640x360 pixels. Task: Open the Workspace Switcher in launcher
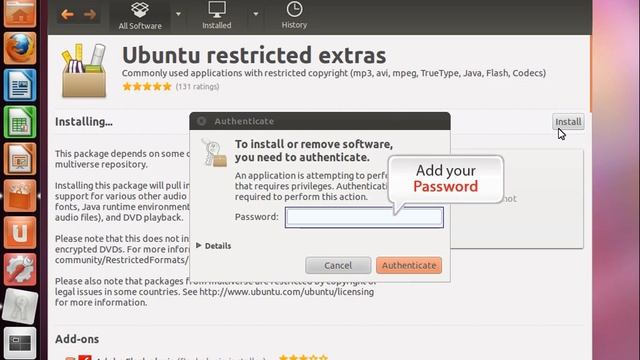(20, 343)
